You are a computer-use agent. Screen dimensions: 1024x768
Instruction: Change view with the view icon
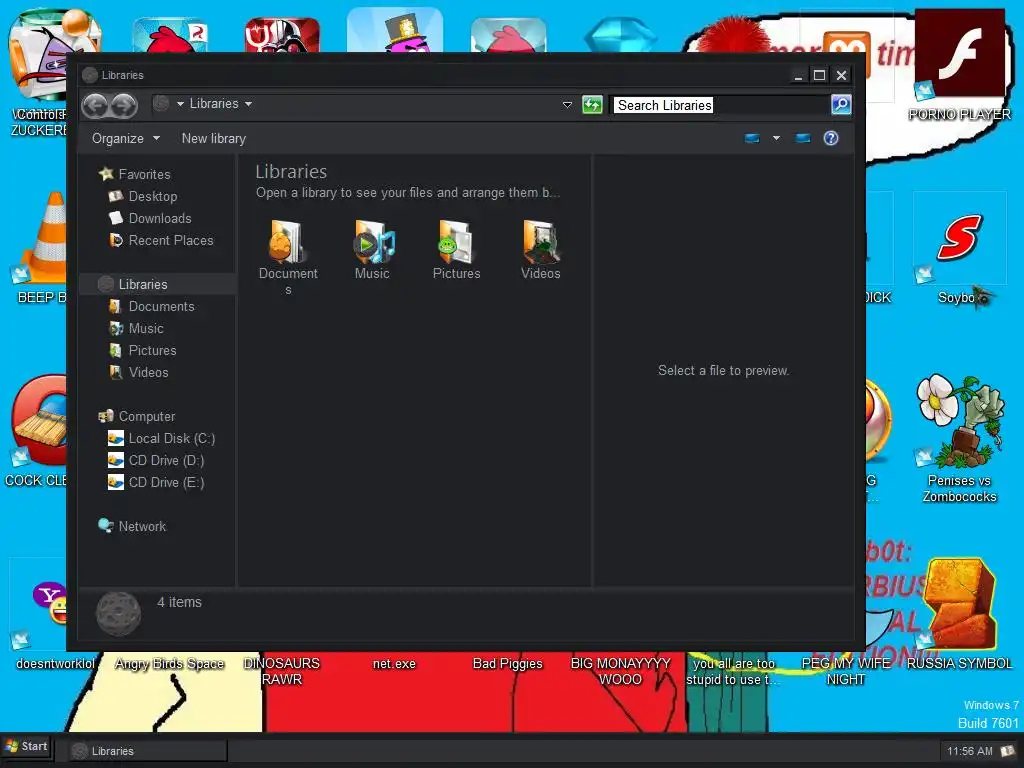click(x=752, y=138)
